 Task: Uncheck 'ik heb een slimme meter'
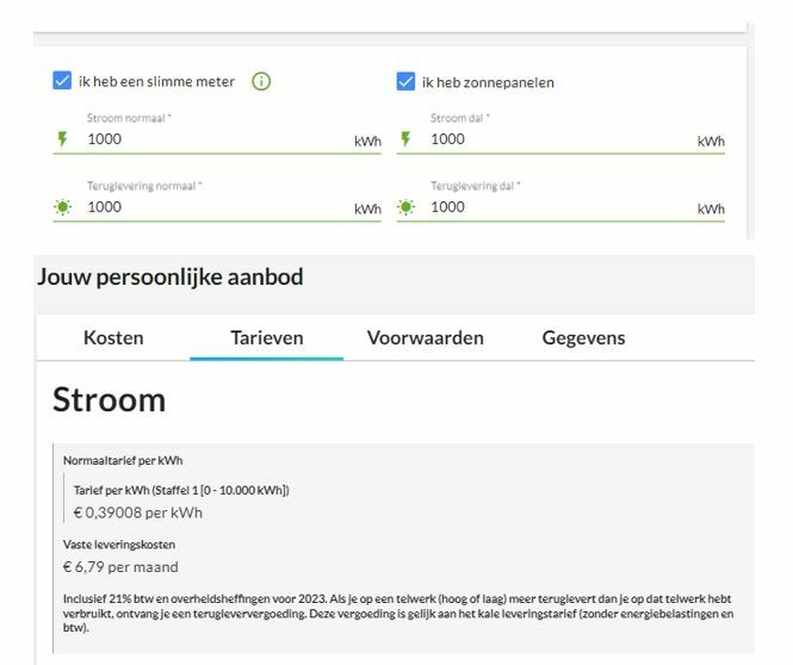(x=62, y=81)
